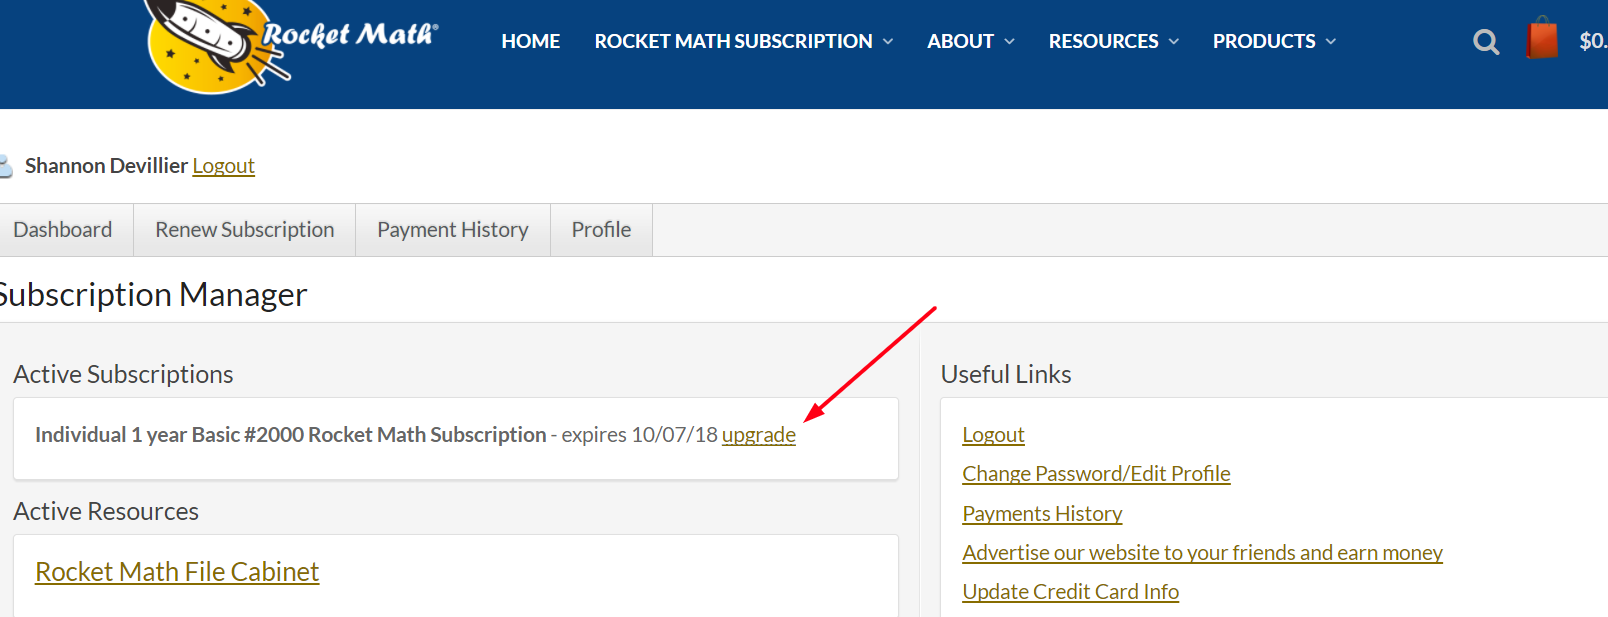
Task: Expand the Products menu
Action: 1274,41
